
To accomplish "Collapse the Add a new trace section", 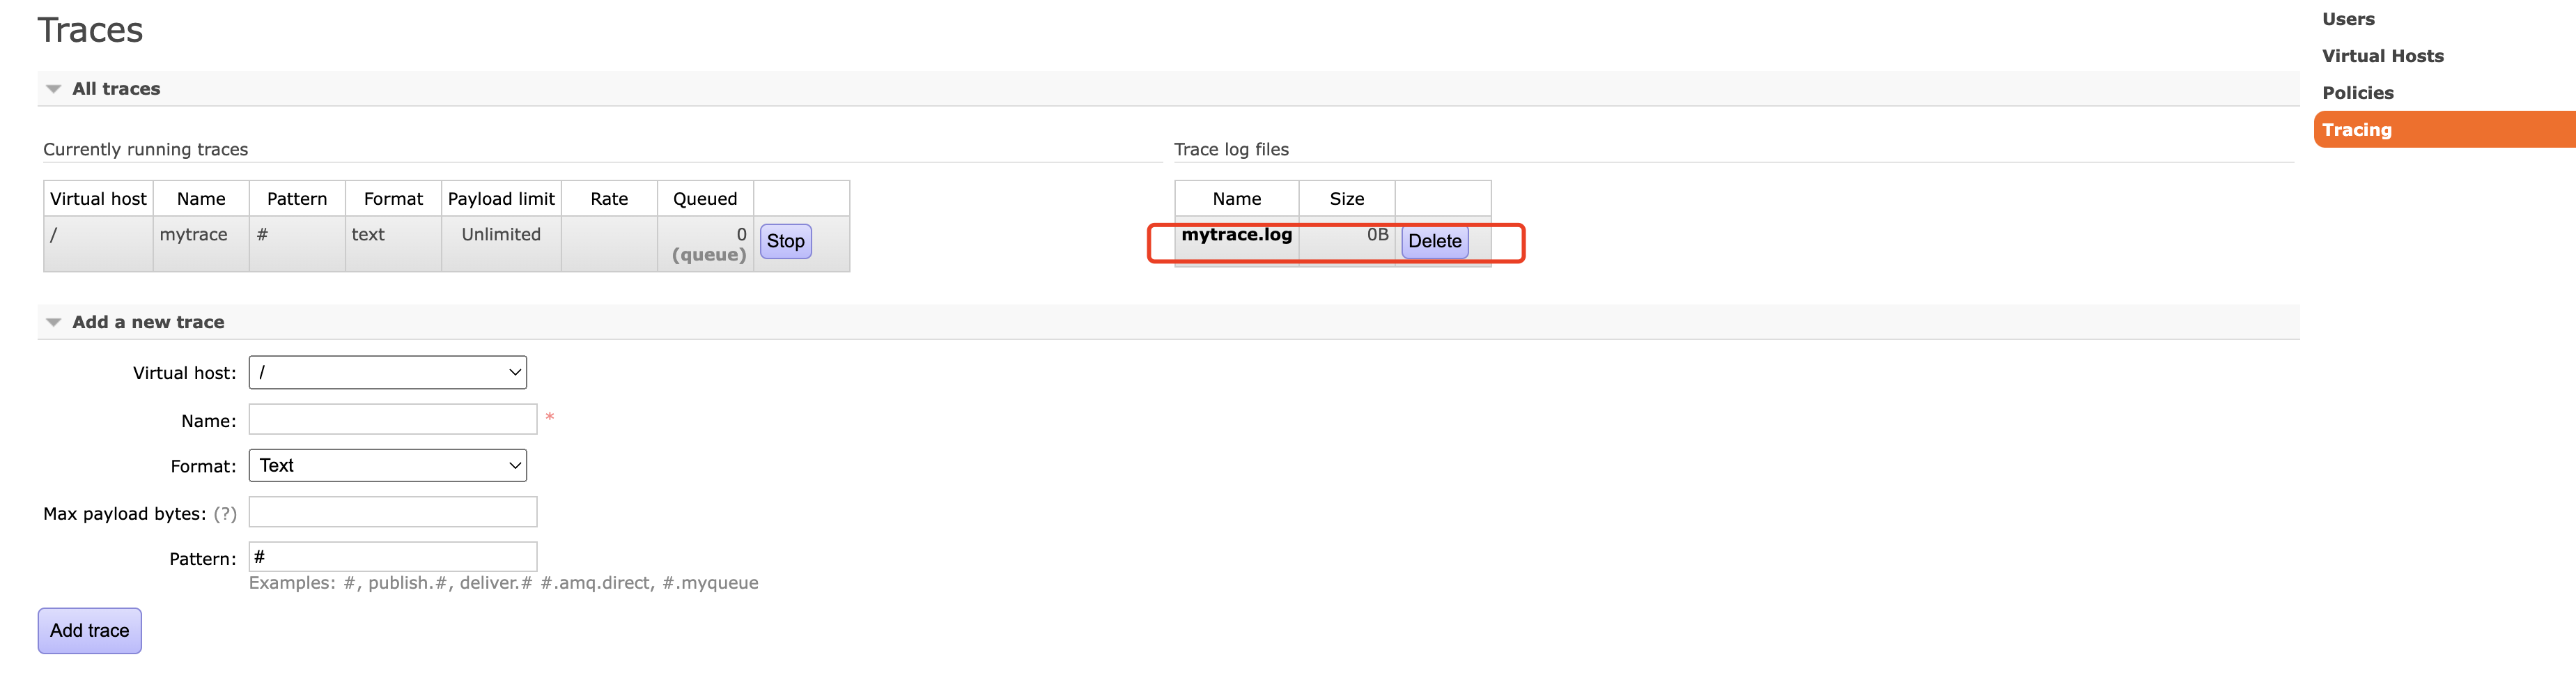I will pos(147,322).
